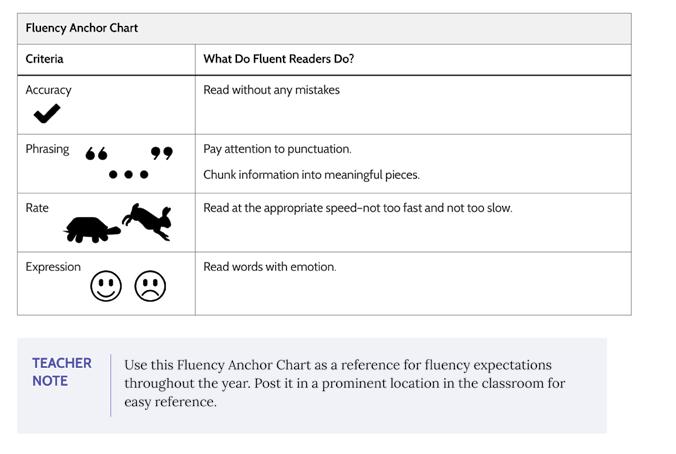Click the "Expression" criteria label

pyautogui.click(x=53, y=267)
